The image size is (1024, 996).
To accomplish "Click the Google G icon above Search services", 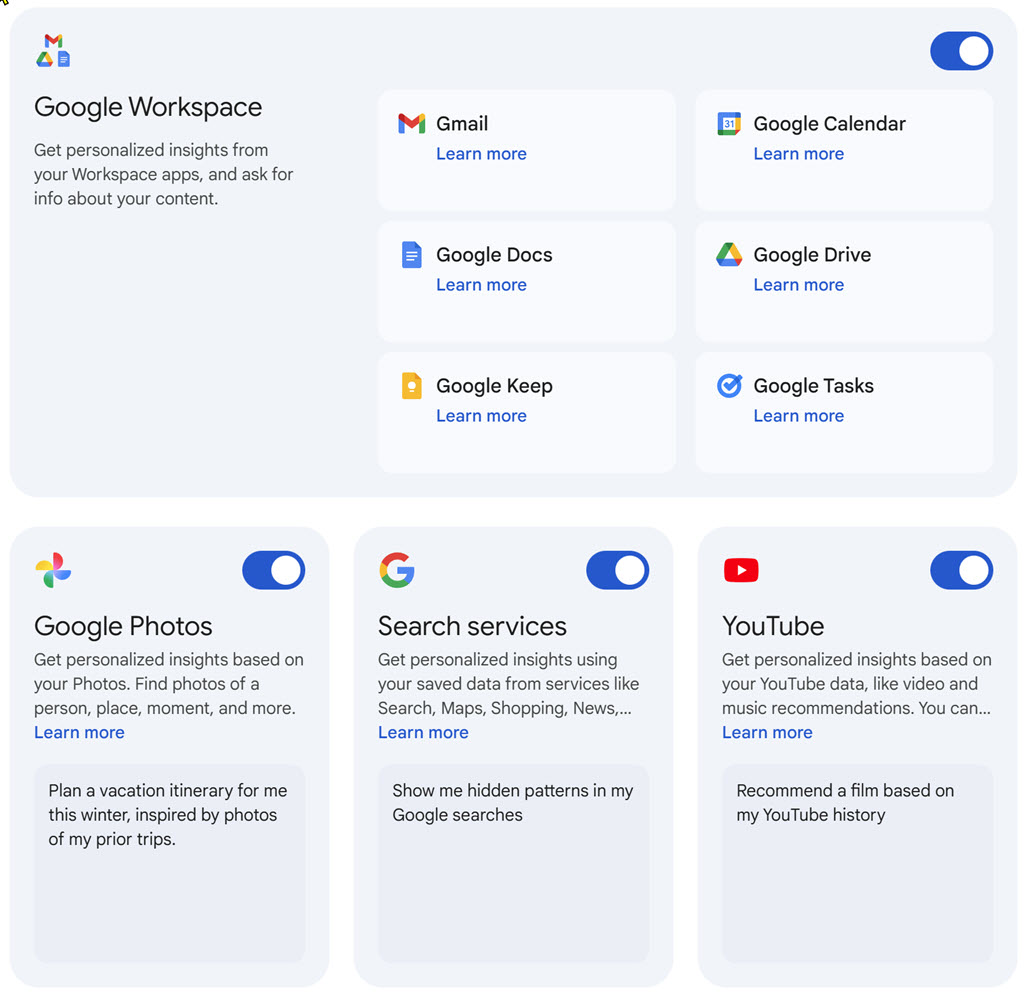I will tap(396, 570).
